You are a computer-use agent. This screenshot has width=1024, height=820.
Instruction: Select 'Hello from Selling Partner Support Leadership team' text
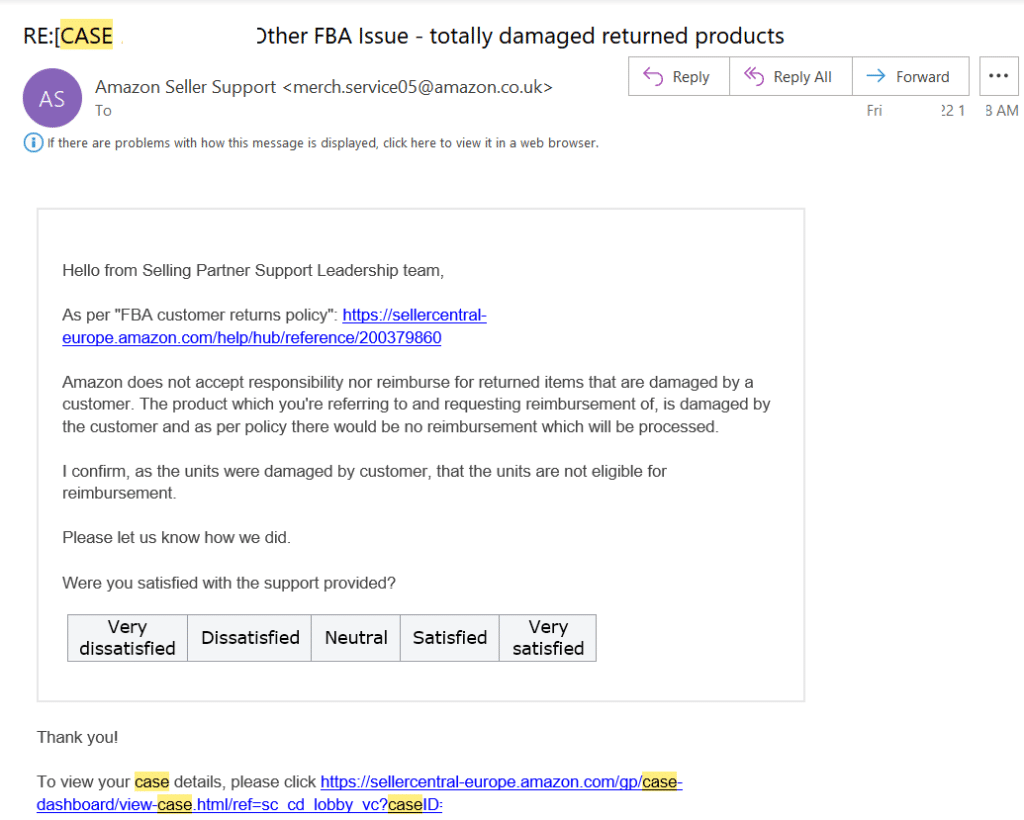(x=253, y=270)
